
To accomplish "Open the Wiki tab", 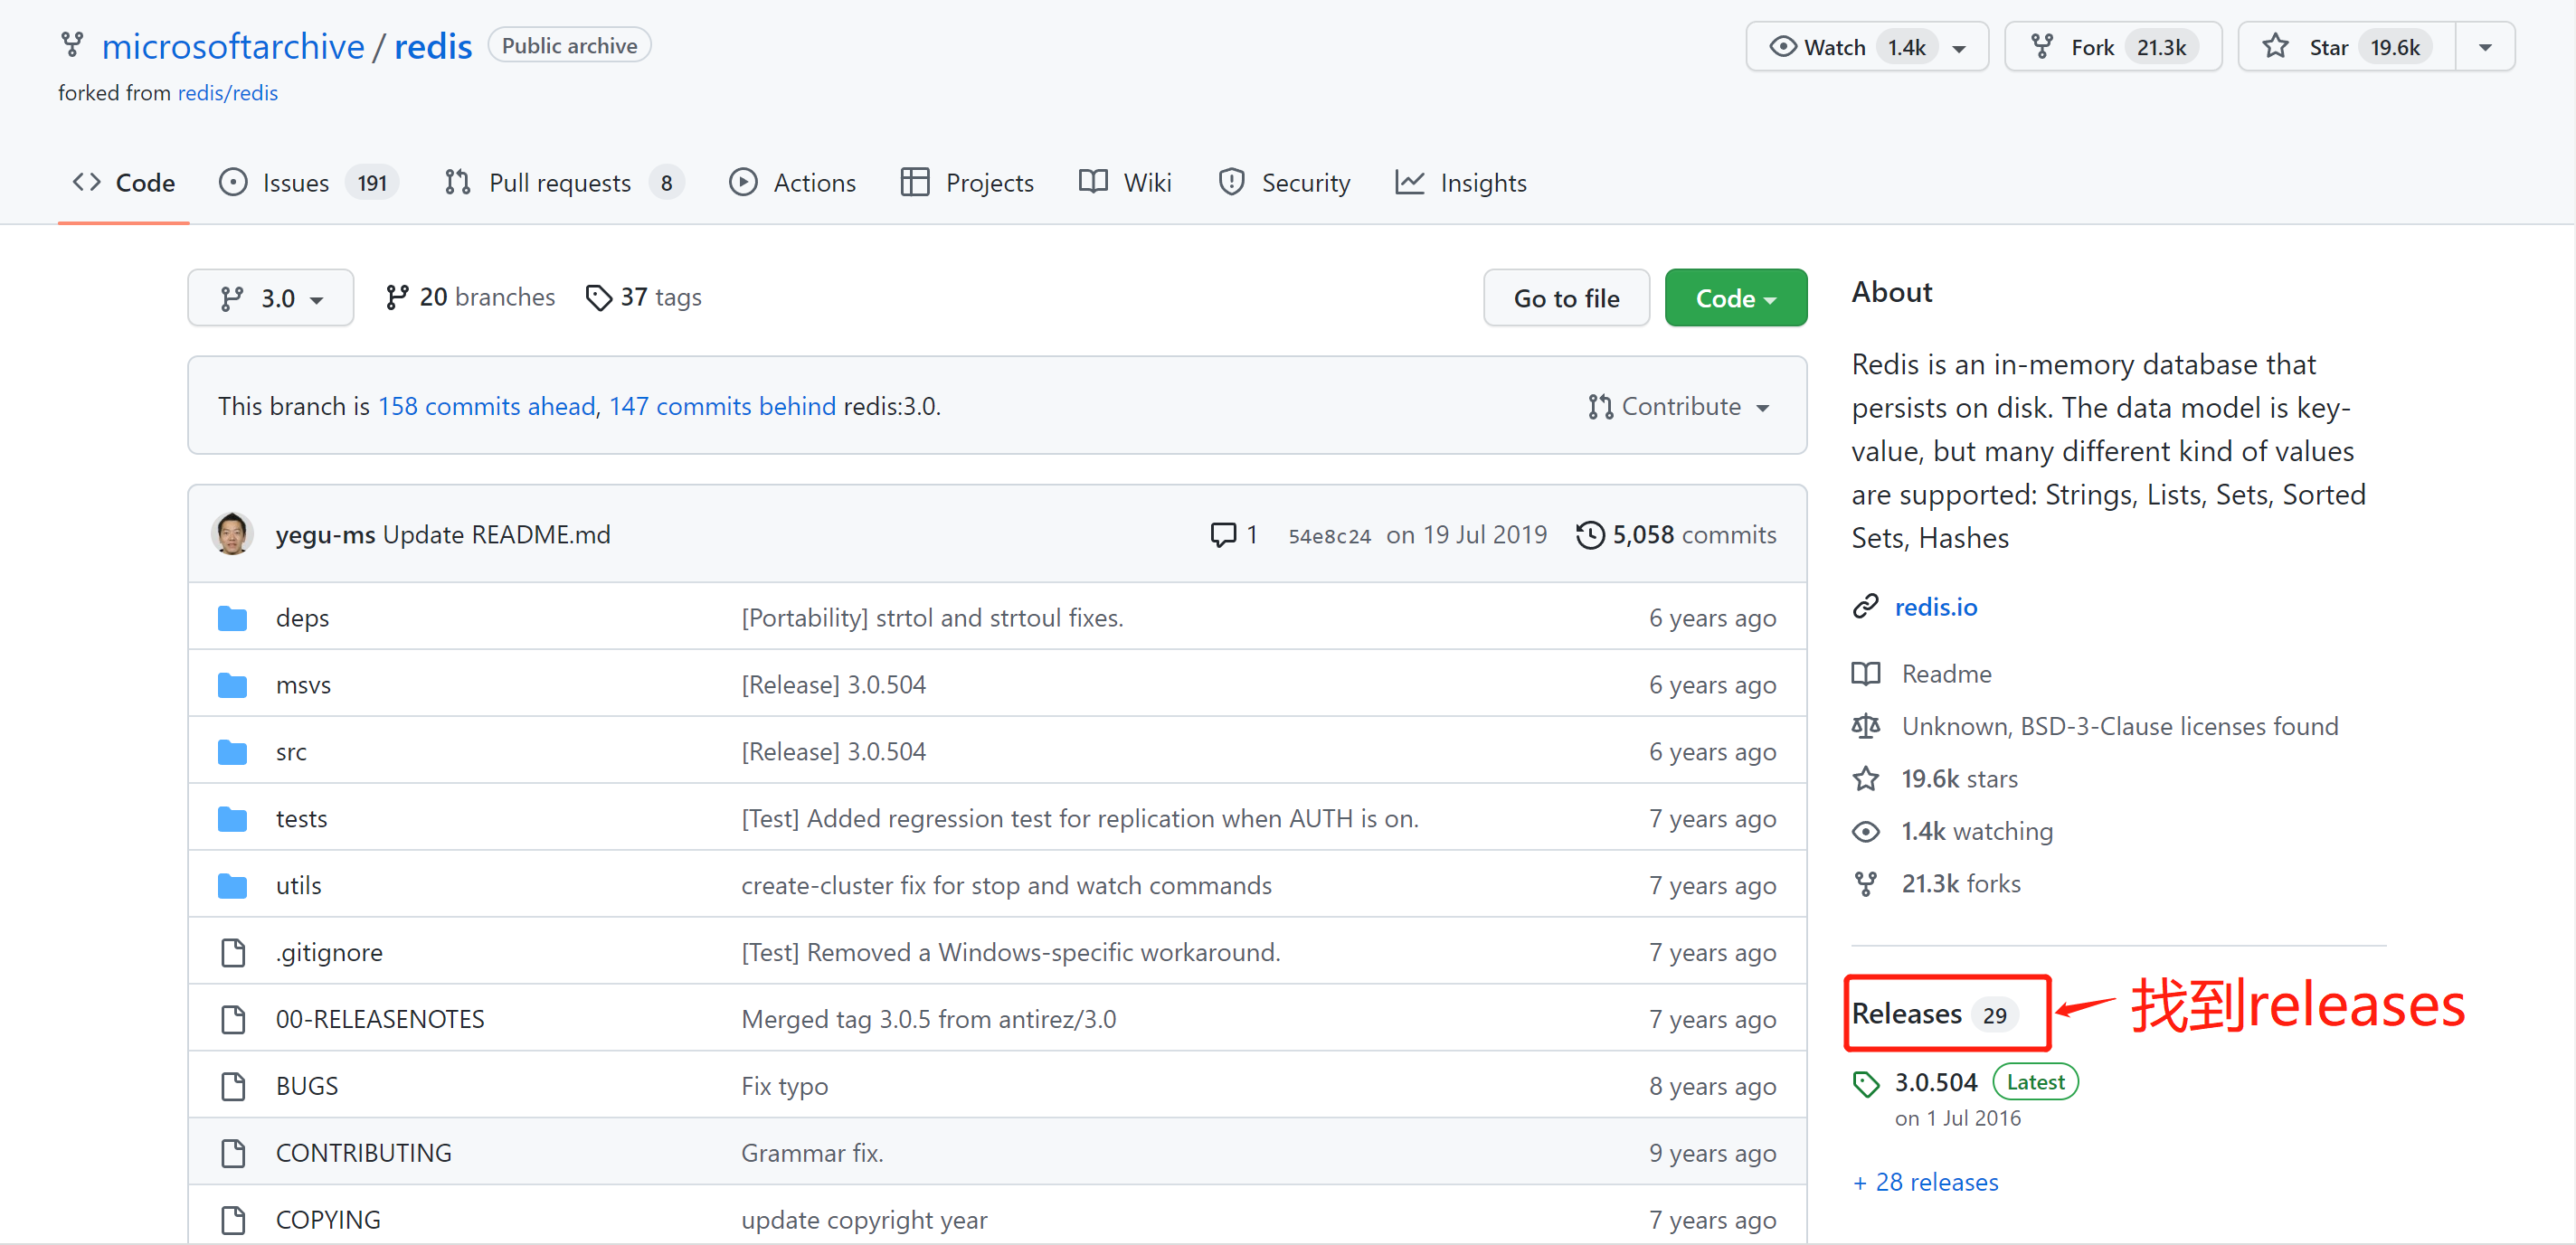I will pos(1125,183).
